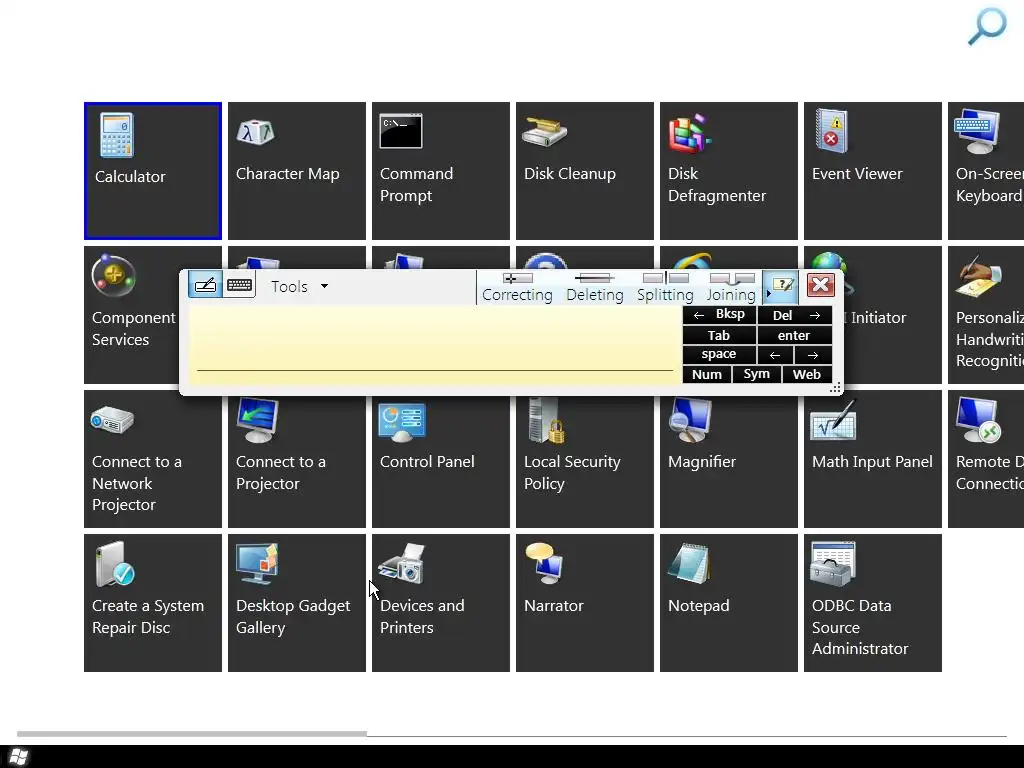
Task: Open Devices and Printers
Action: point(441,603)
